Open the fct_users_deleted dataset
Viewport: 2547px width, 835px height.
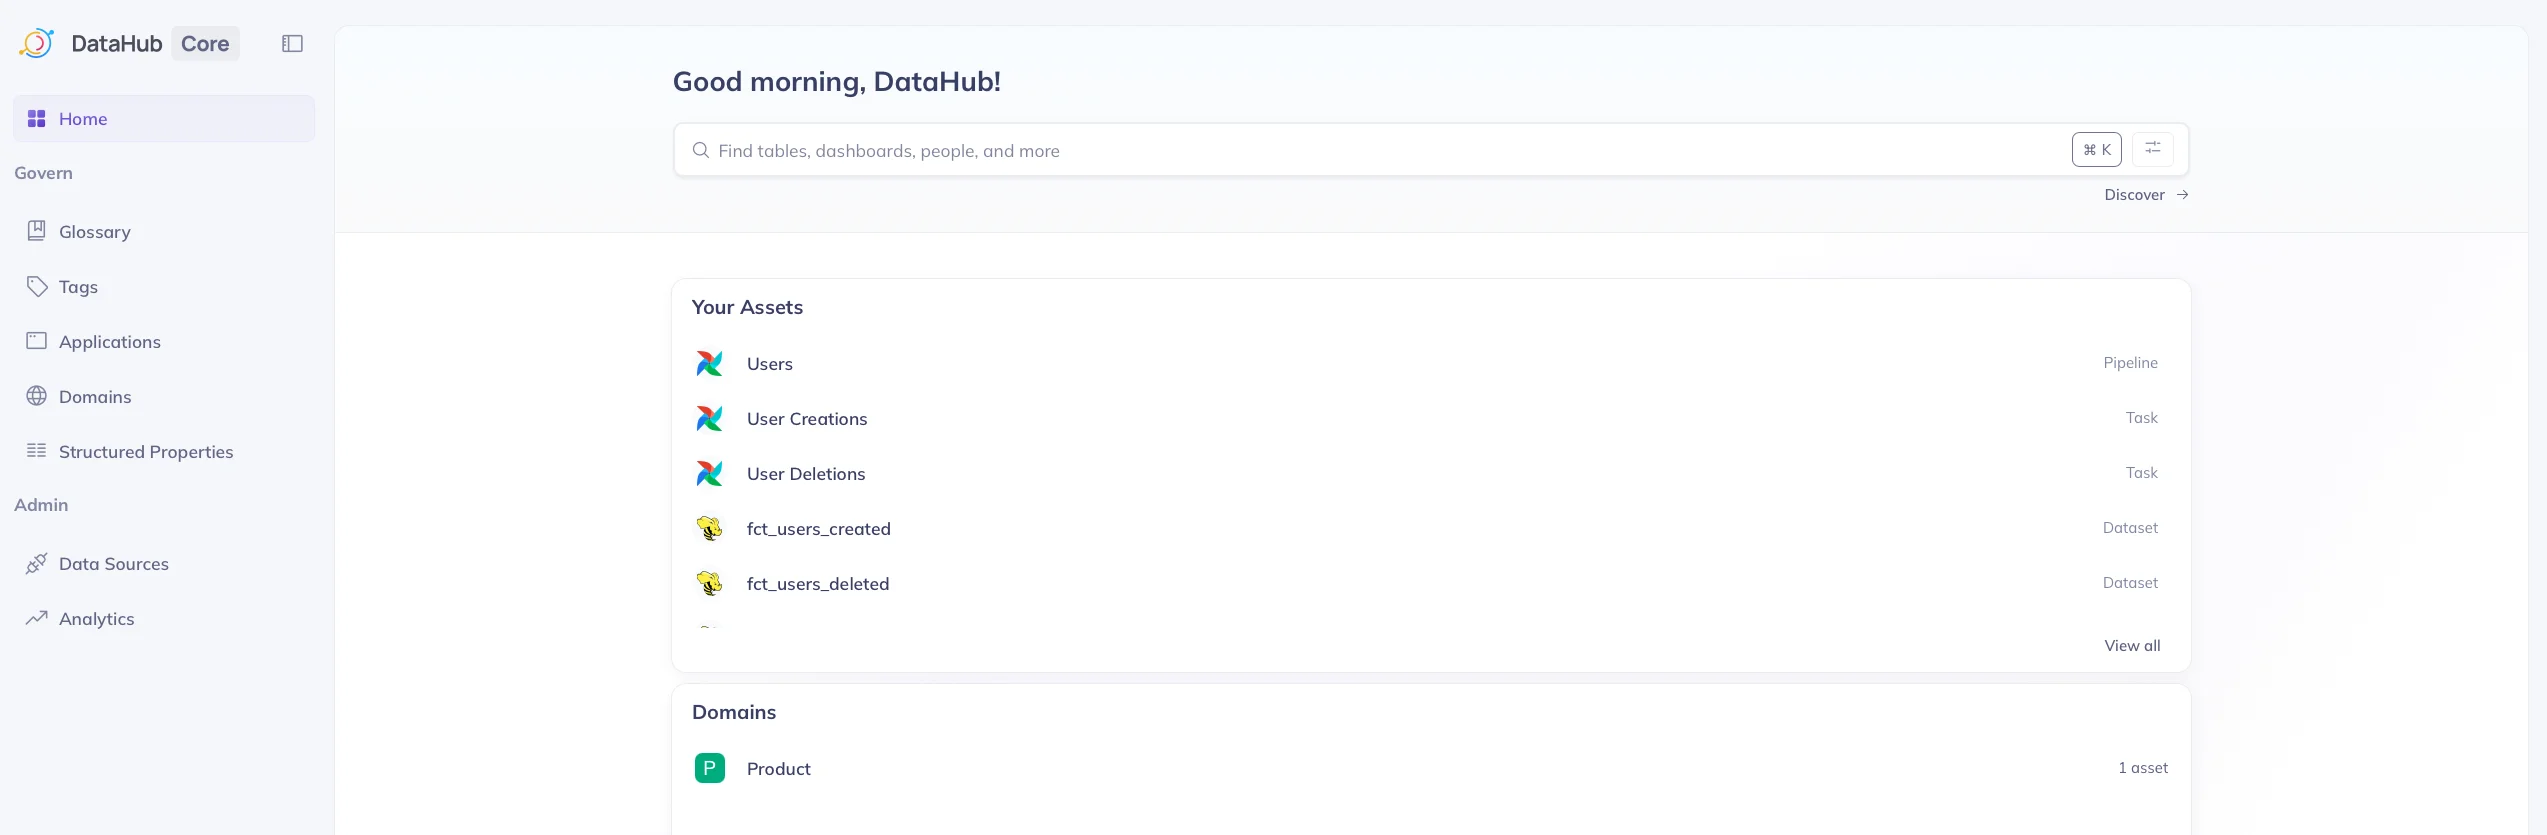coord(1431,583)
